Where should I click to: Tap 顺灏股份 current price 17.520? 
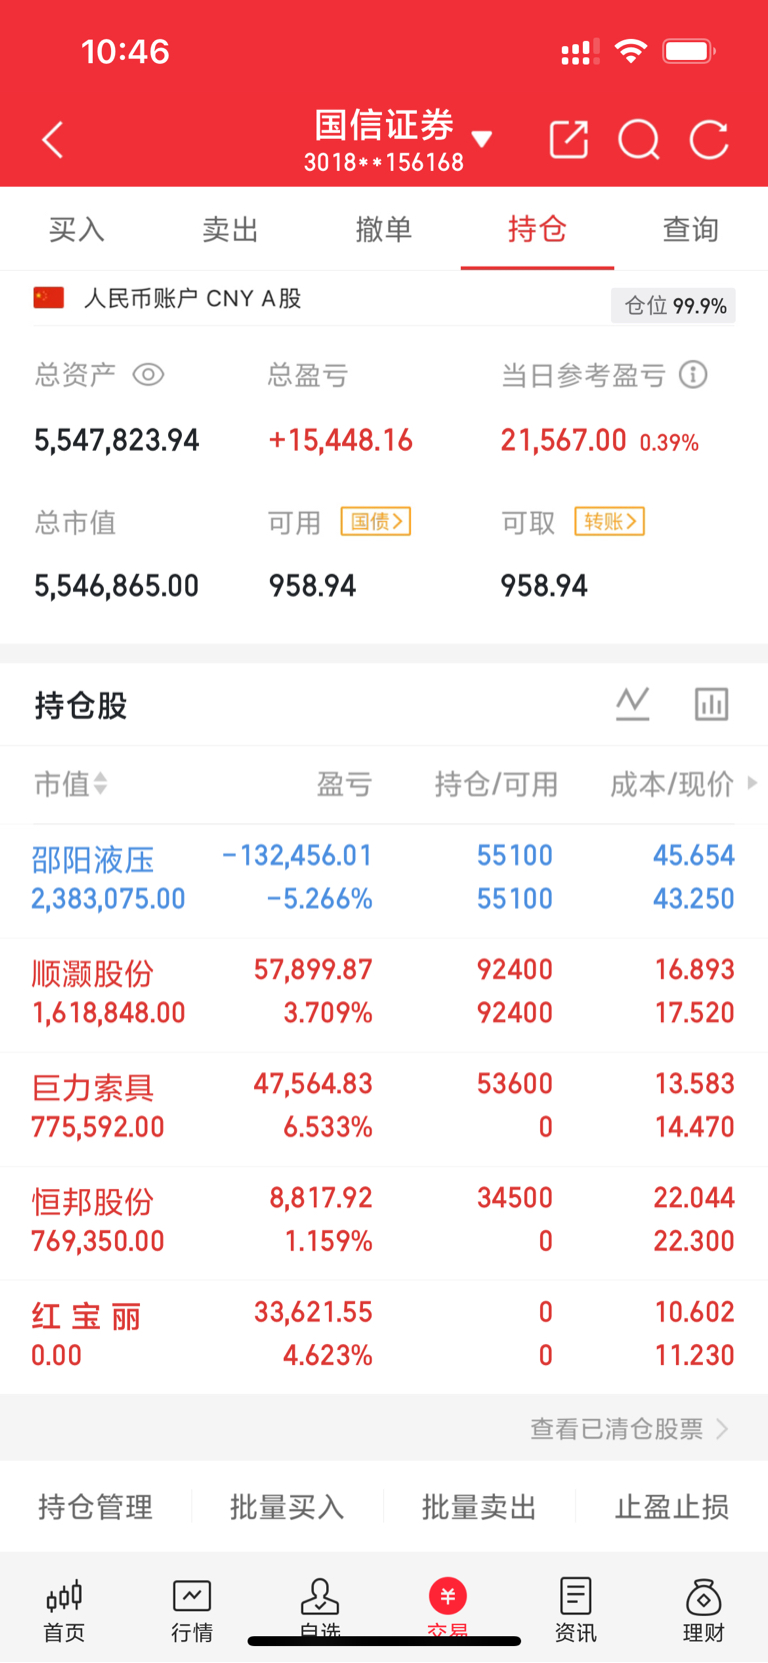click(x=694, y=1012)
